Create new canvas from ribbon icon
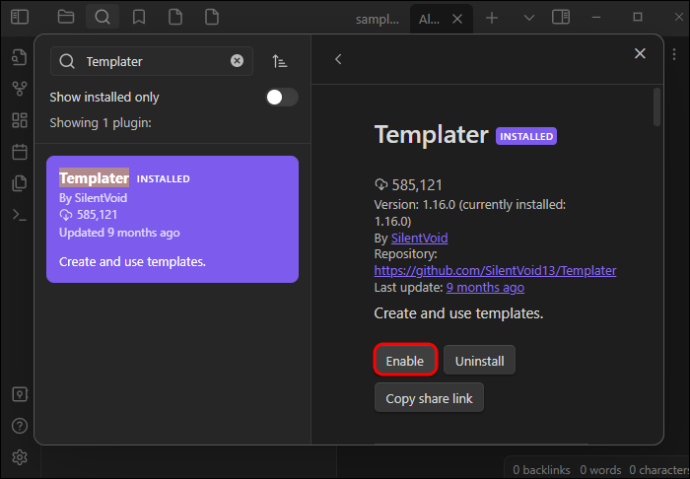 pos(19,120)
